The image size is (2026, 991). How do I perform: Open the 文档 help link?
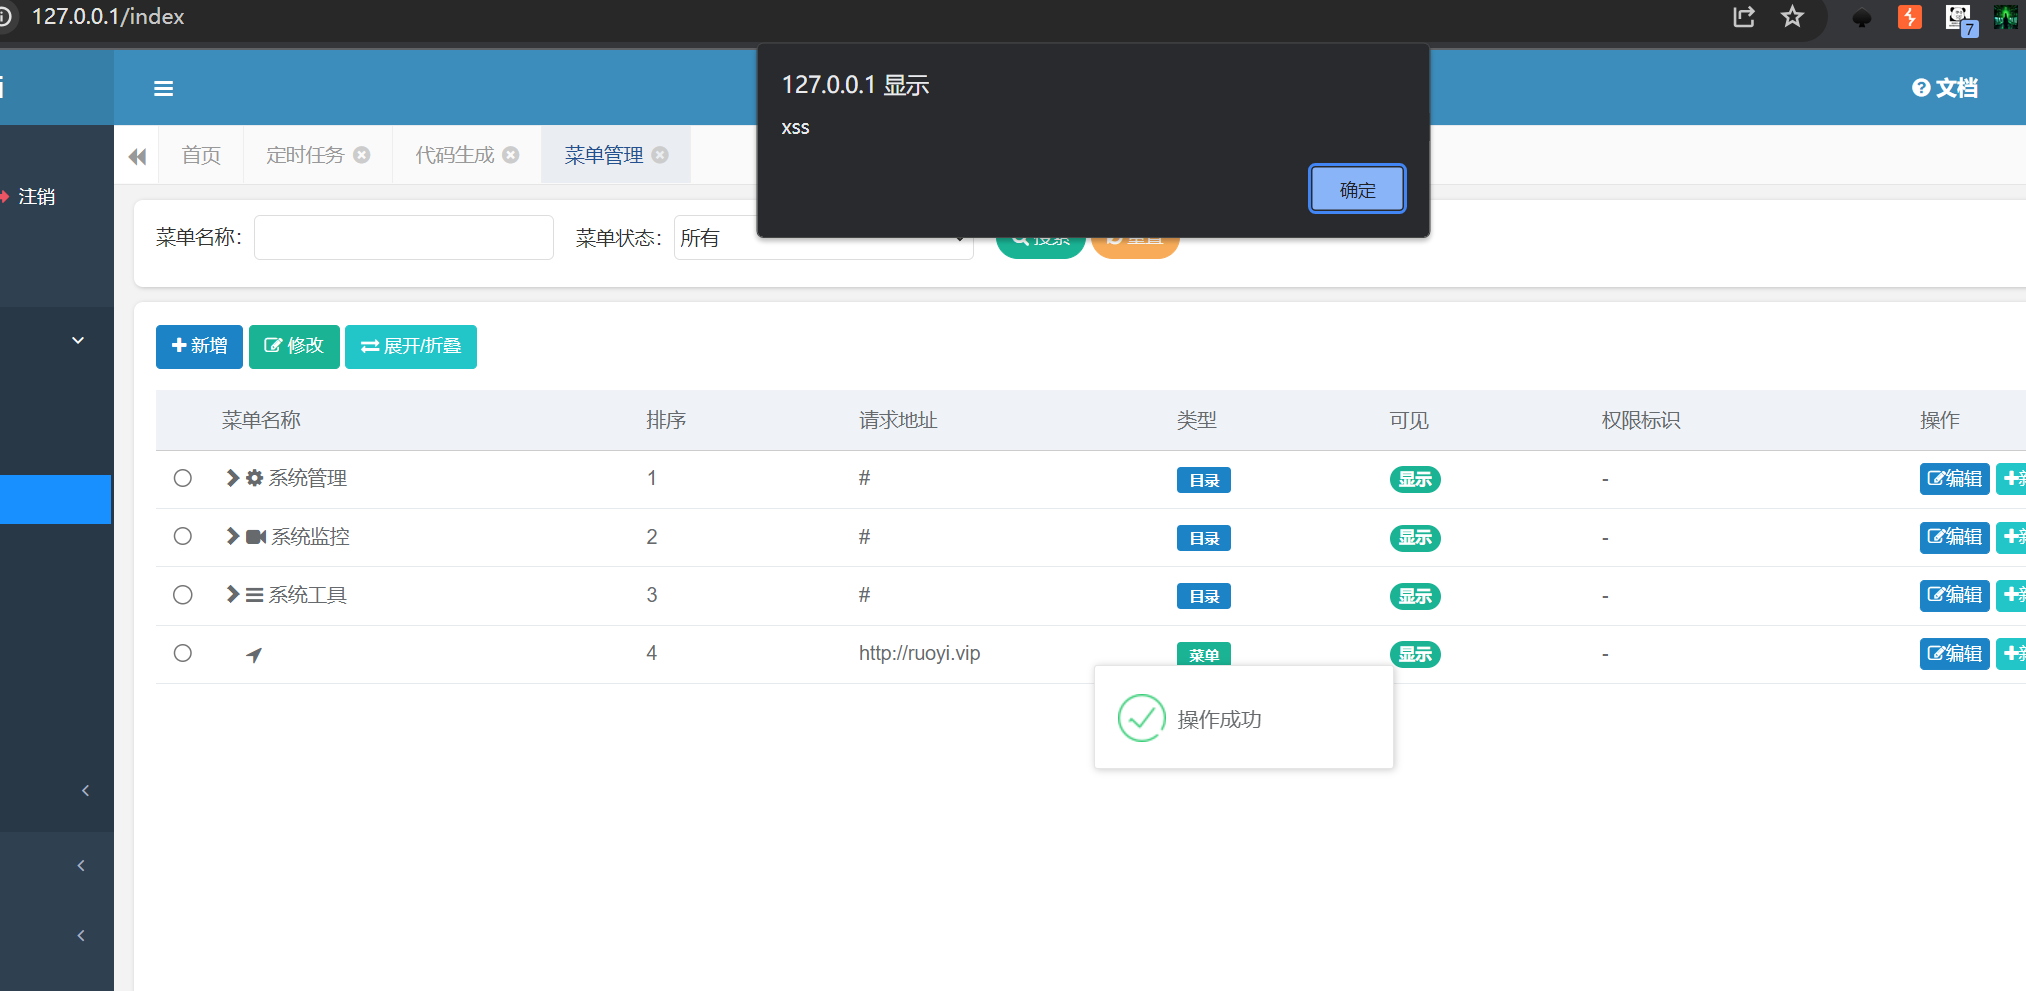1945,88
